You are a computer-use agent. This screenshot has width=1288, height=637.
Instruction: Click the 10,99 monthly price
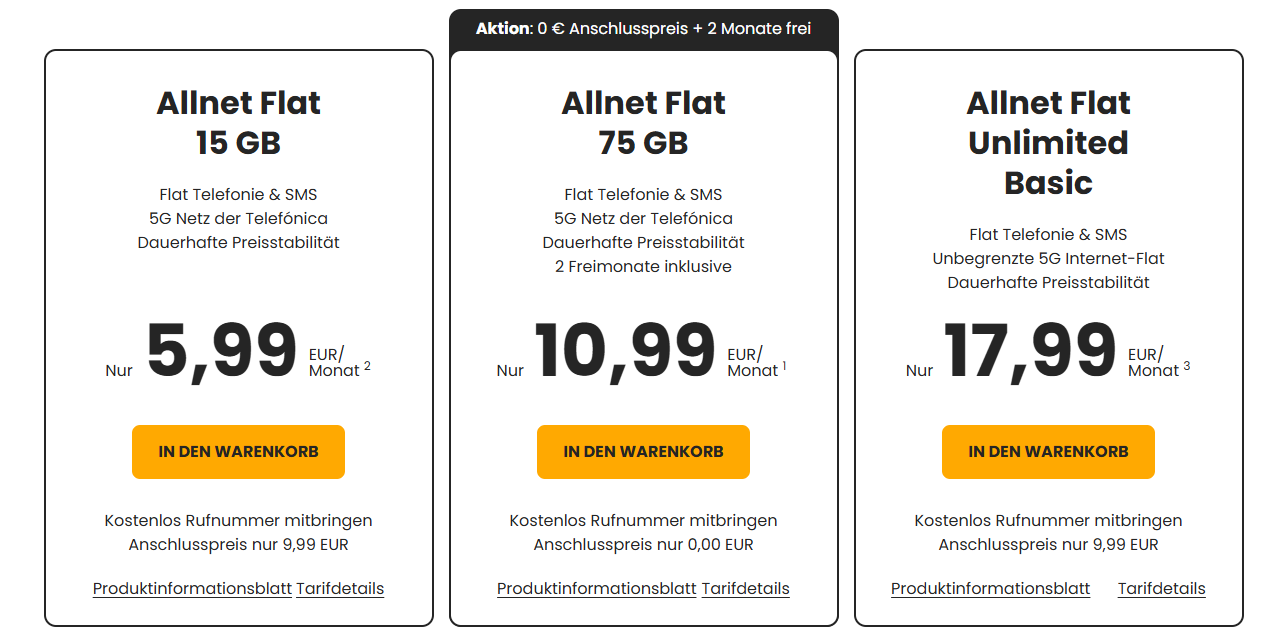click(x=625, y=351)
